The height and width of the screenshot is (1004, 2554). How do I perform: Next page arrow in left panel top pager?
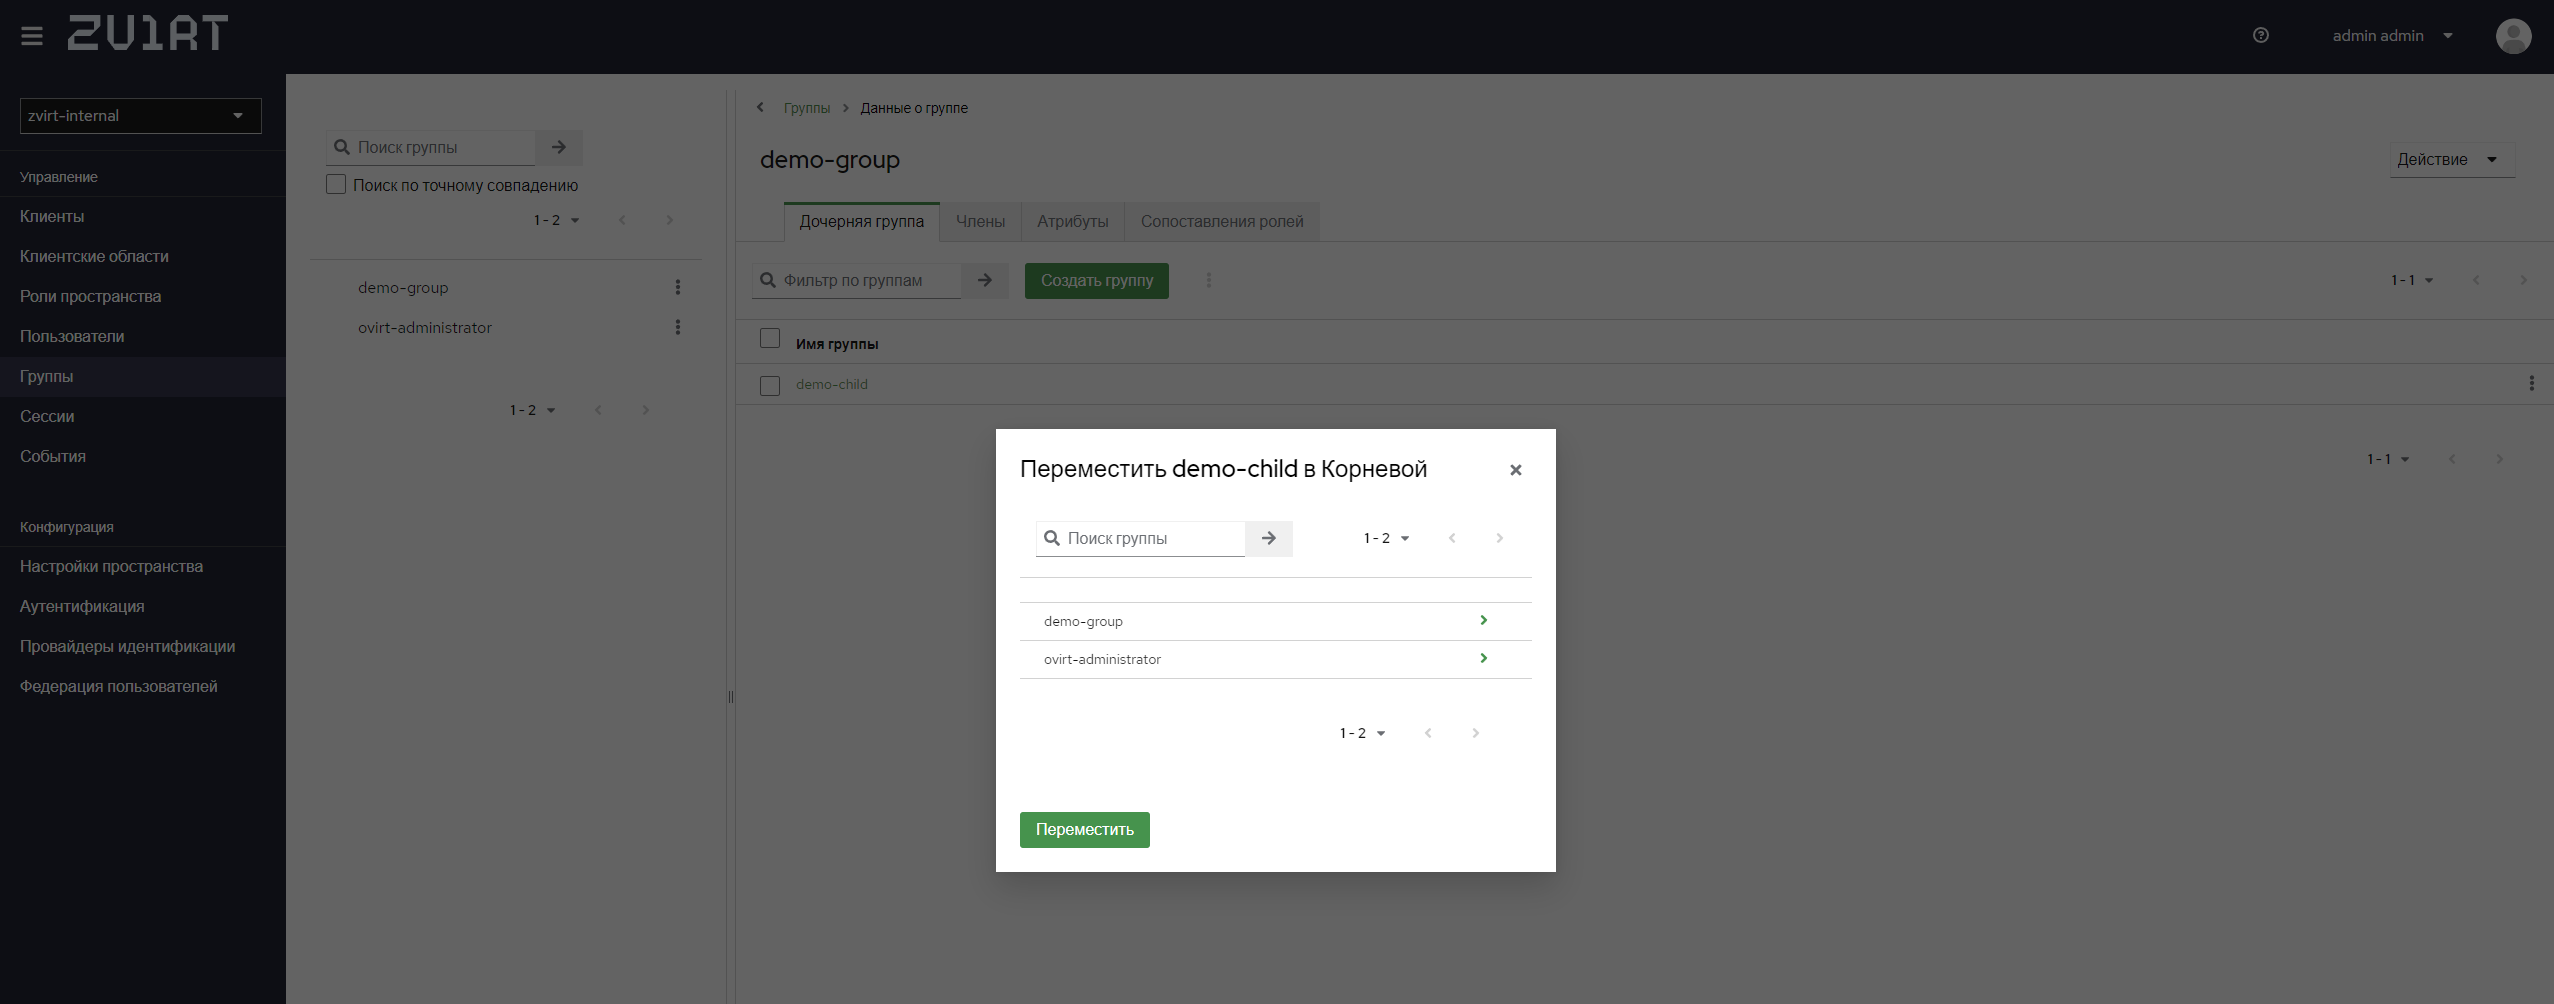pos(669,220)
